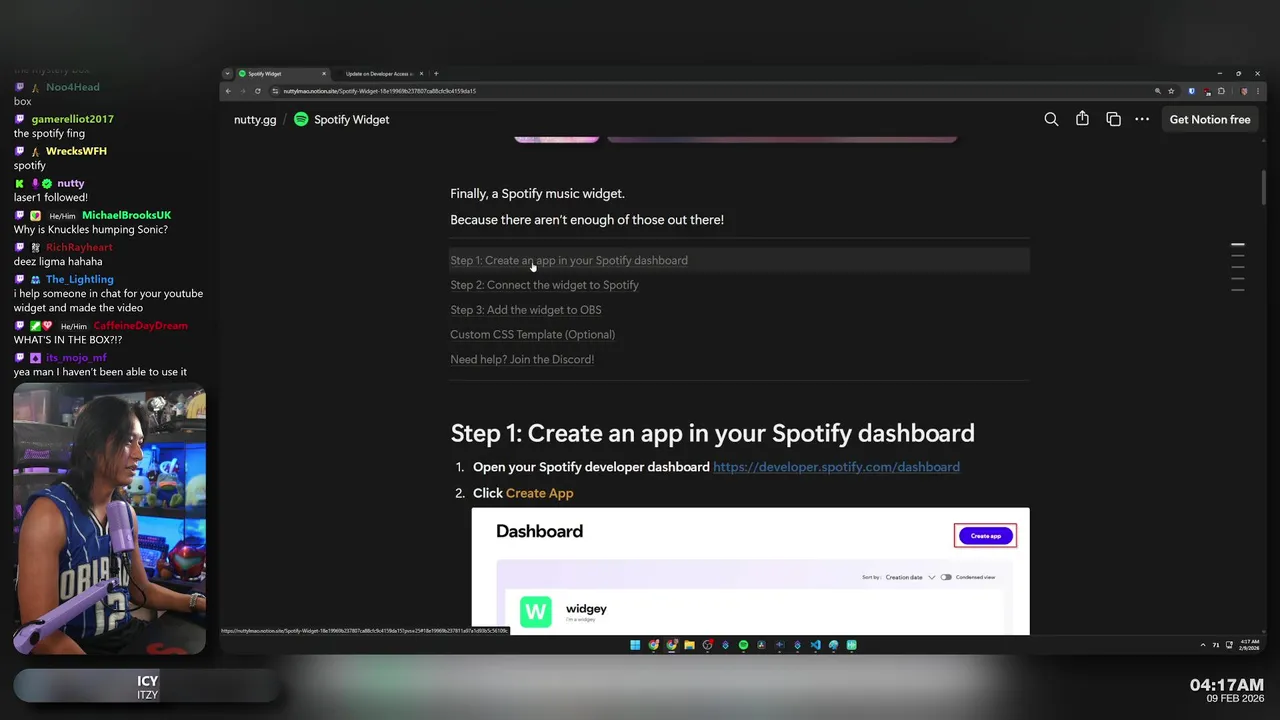
Task: Jump to Step 1: Create an app link
Action: 569,260
